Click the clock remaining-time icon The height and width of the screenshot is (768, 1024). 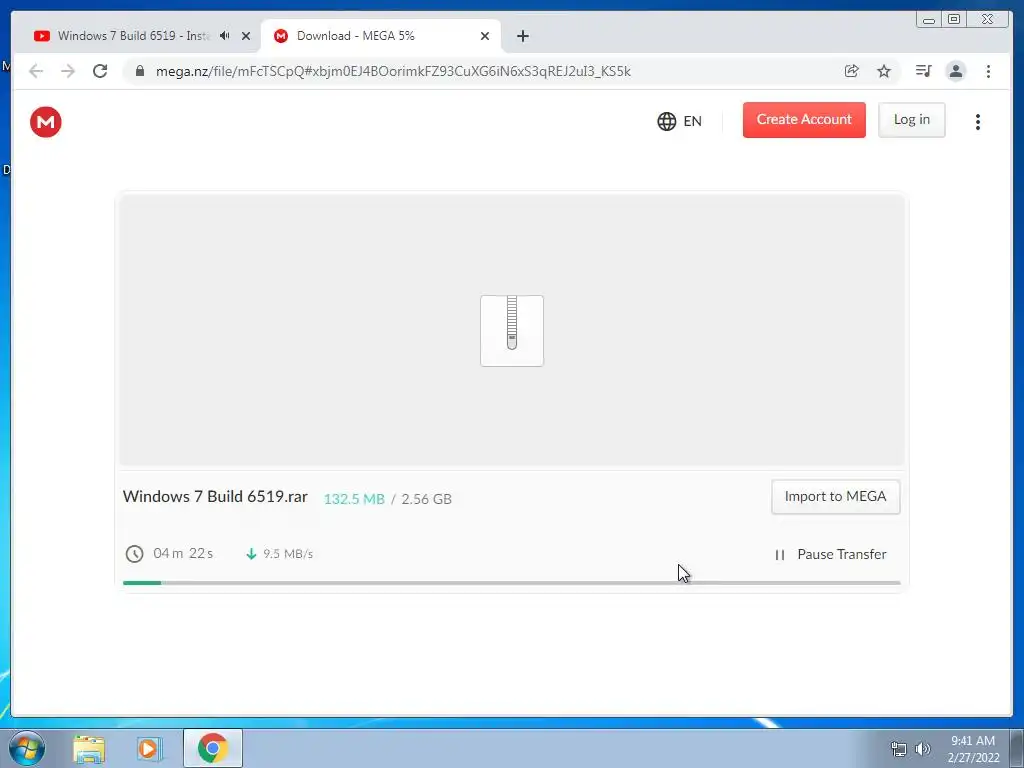pyautogui.click(x=134, y=554)
